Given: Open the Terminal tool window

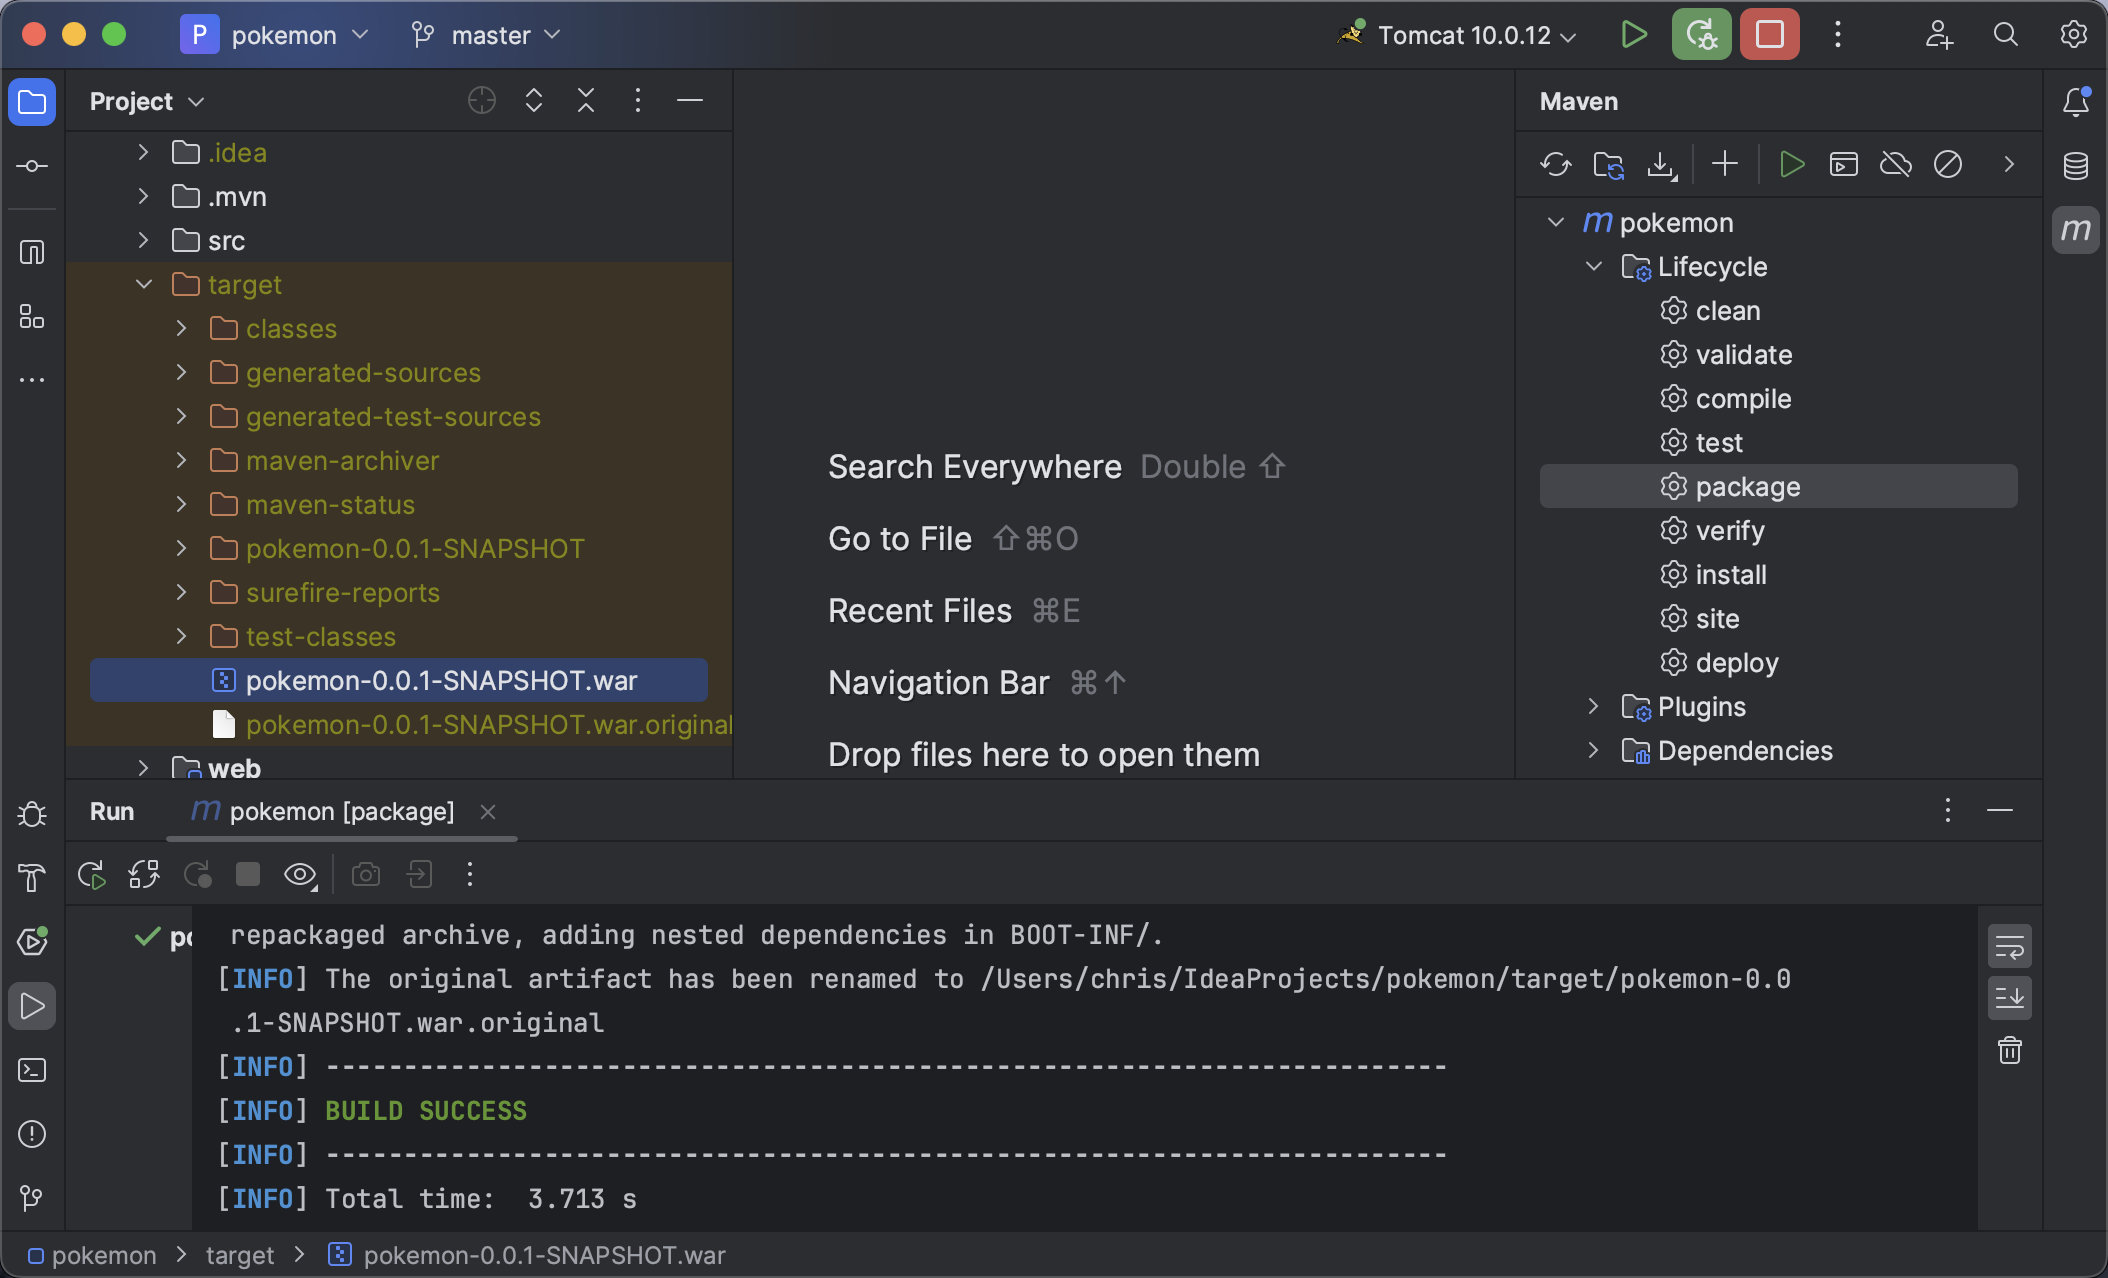Looking at the screenshot, I should 32,1070.
